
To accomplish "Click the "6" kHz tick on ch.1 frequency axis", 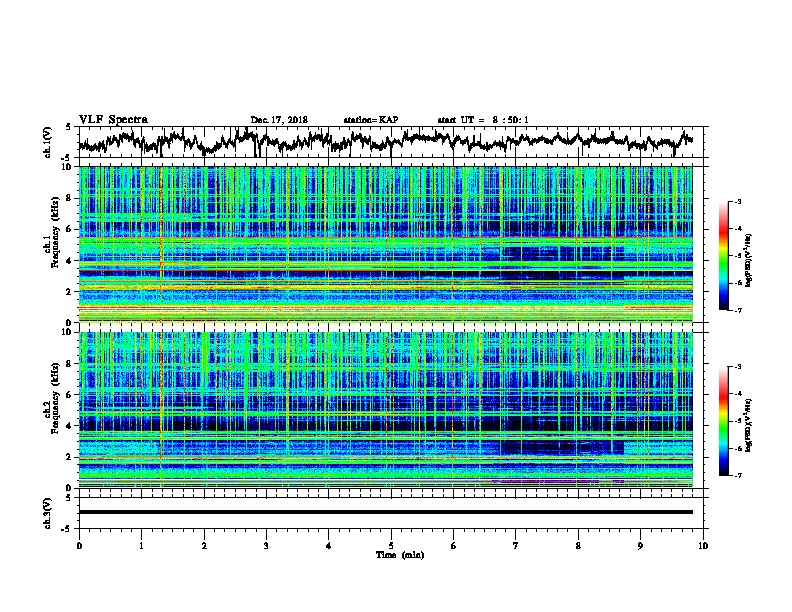I will point(71,229).
